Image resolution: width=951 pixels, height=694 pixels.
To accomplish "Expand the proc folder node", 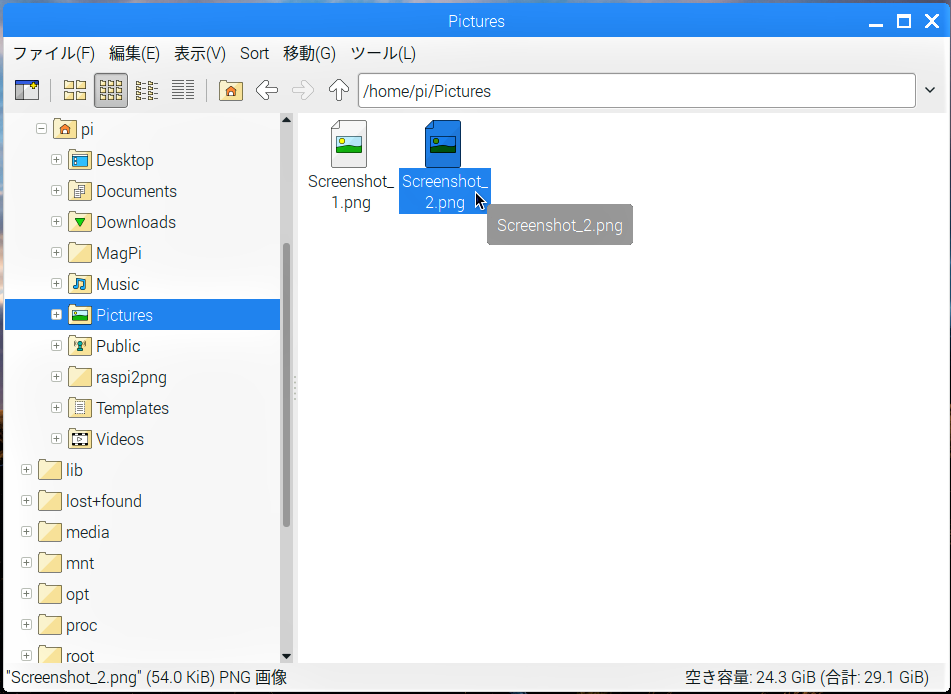I will (26, 624).
